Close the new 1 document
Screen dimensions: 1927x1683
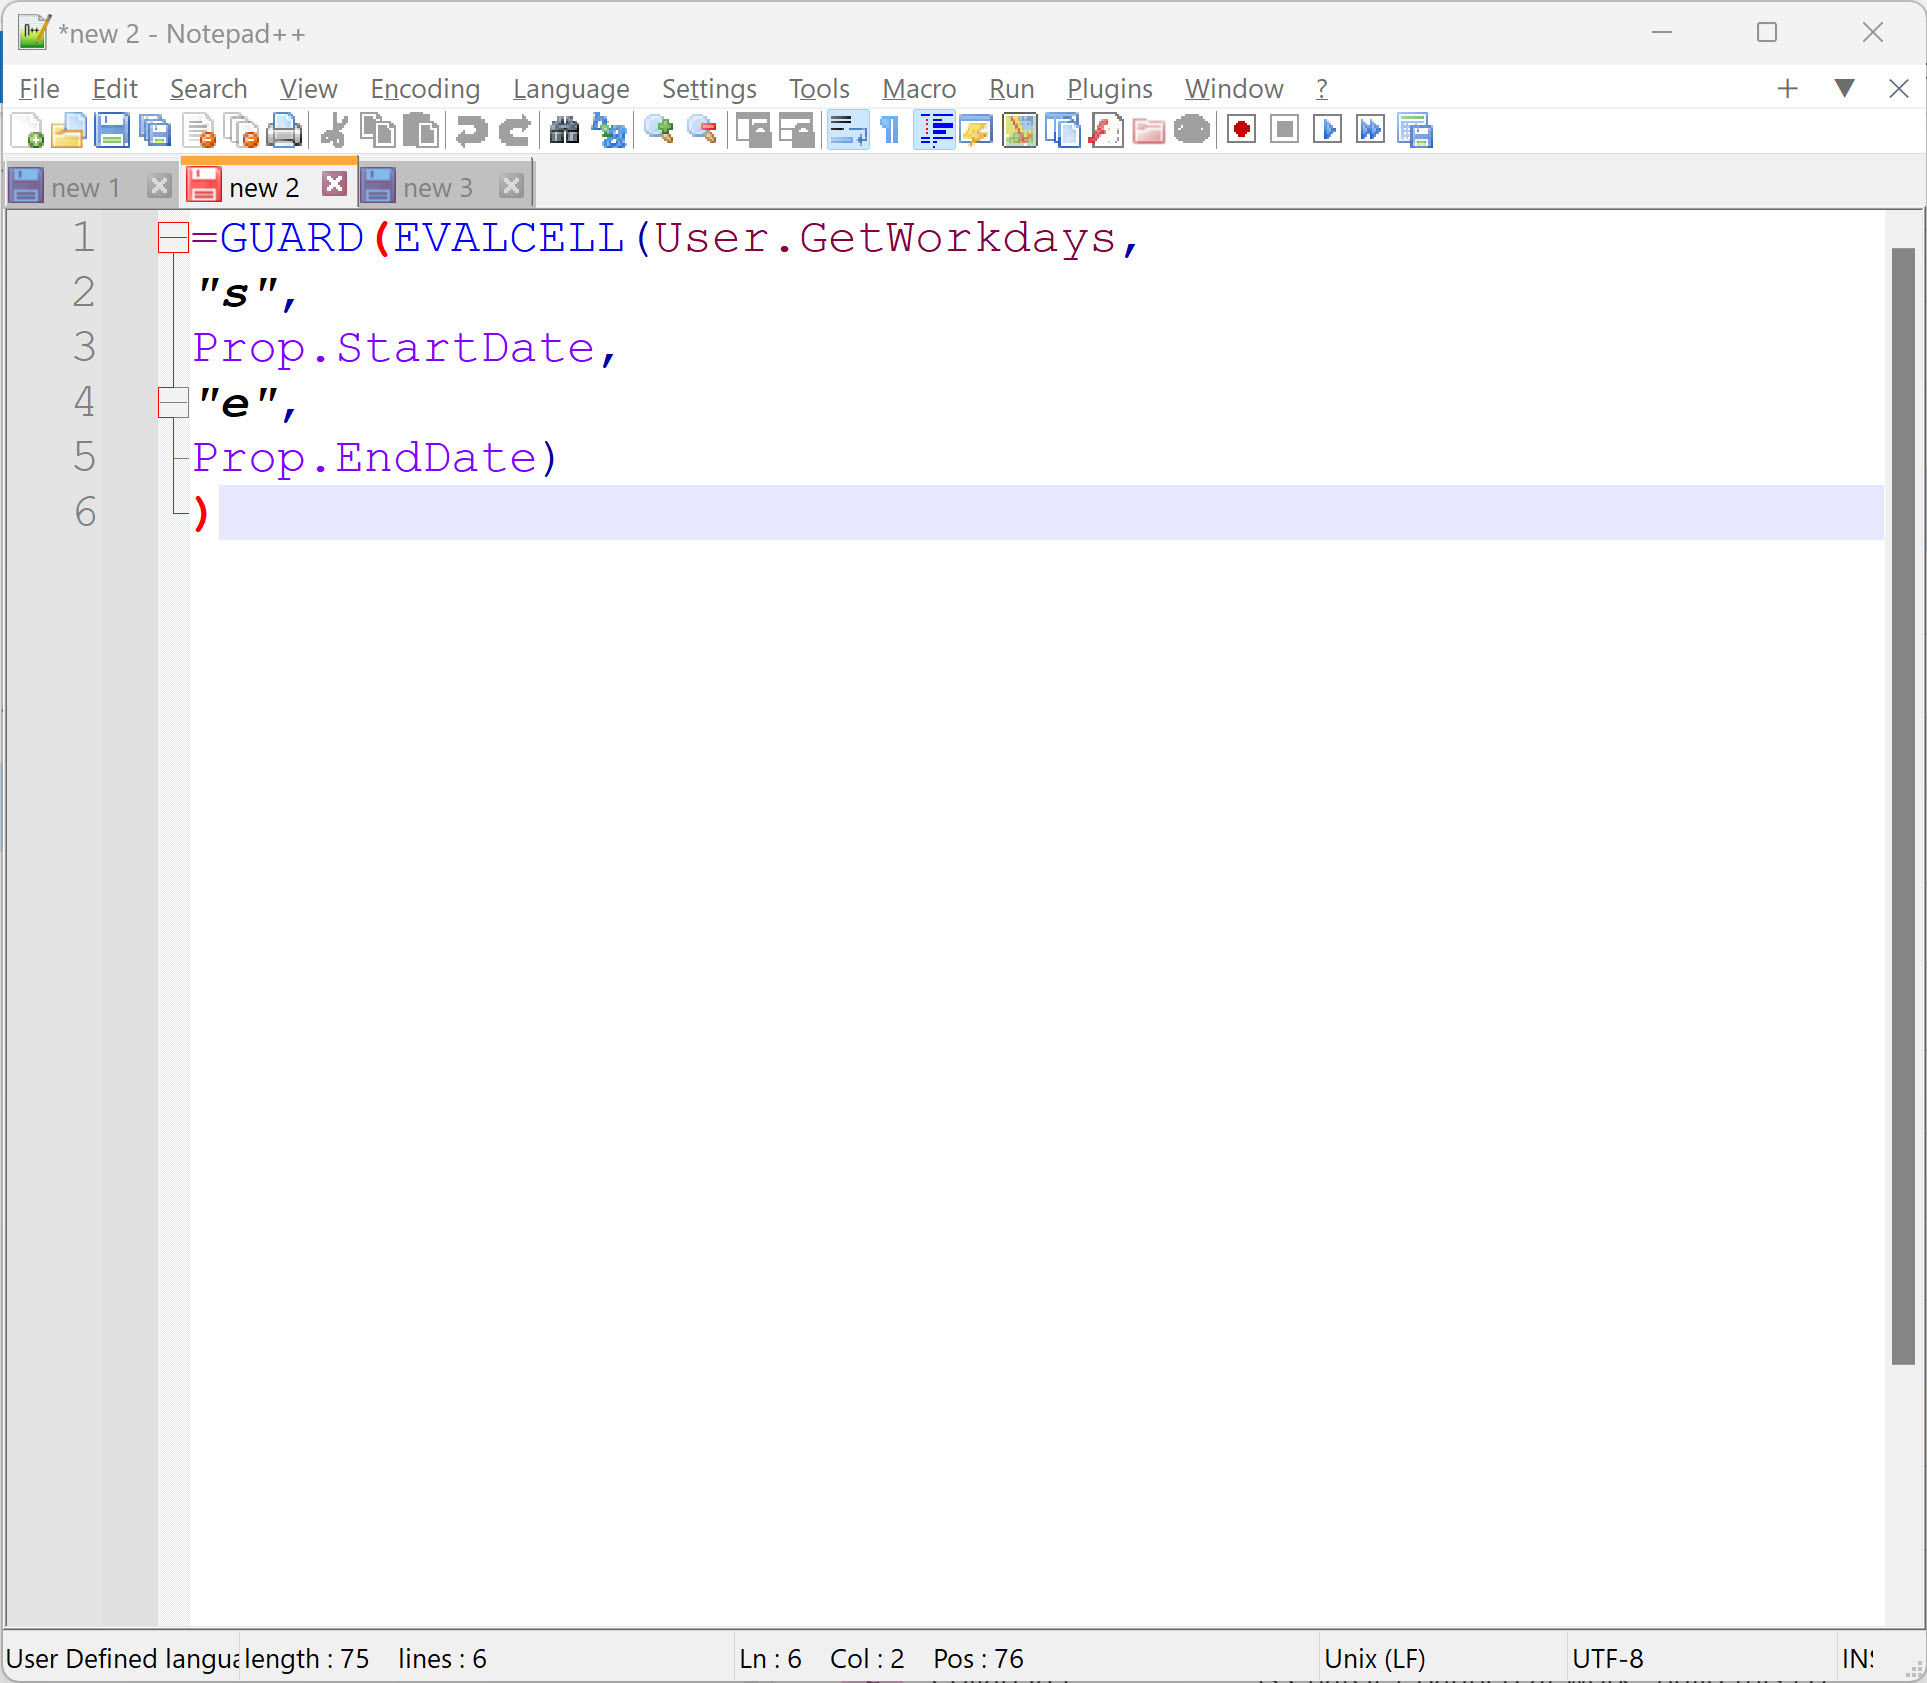[x=159, y=186]
